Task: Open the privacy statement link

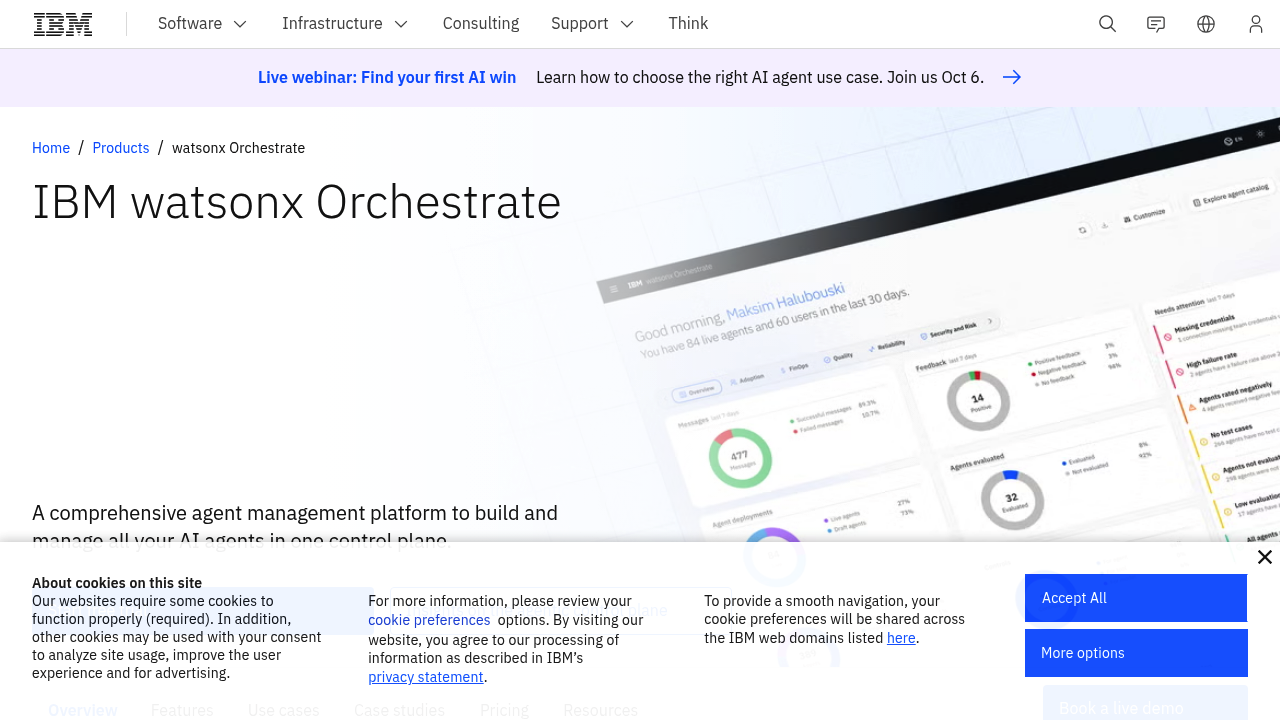Action: click(426, 677)
